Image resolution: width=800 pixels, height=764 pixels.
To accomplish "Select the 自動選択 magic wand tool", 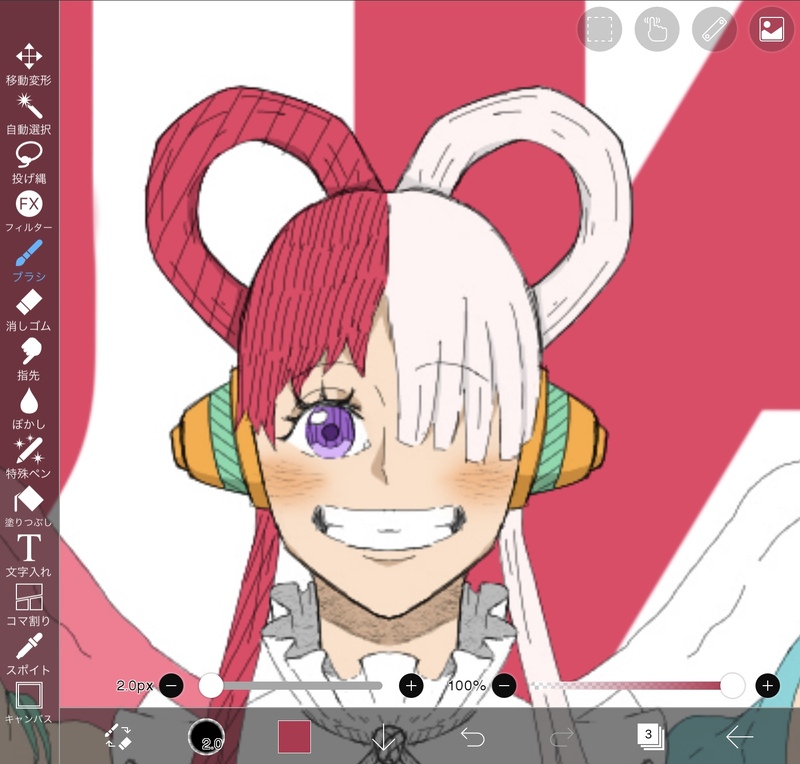I will click(29, 113).
